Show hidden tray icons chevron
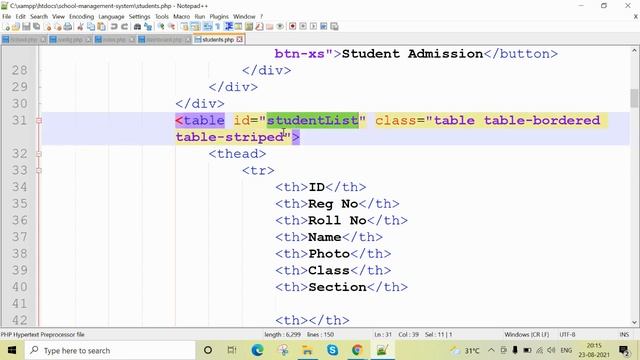The image size is (640, 360). point(491,350)
